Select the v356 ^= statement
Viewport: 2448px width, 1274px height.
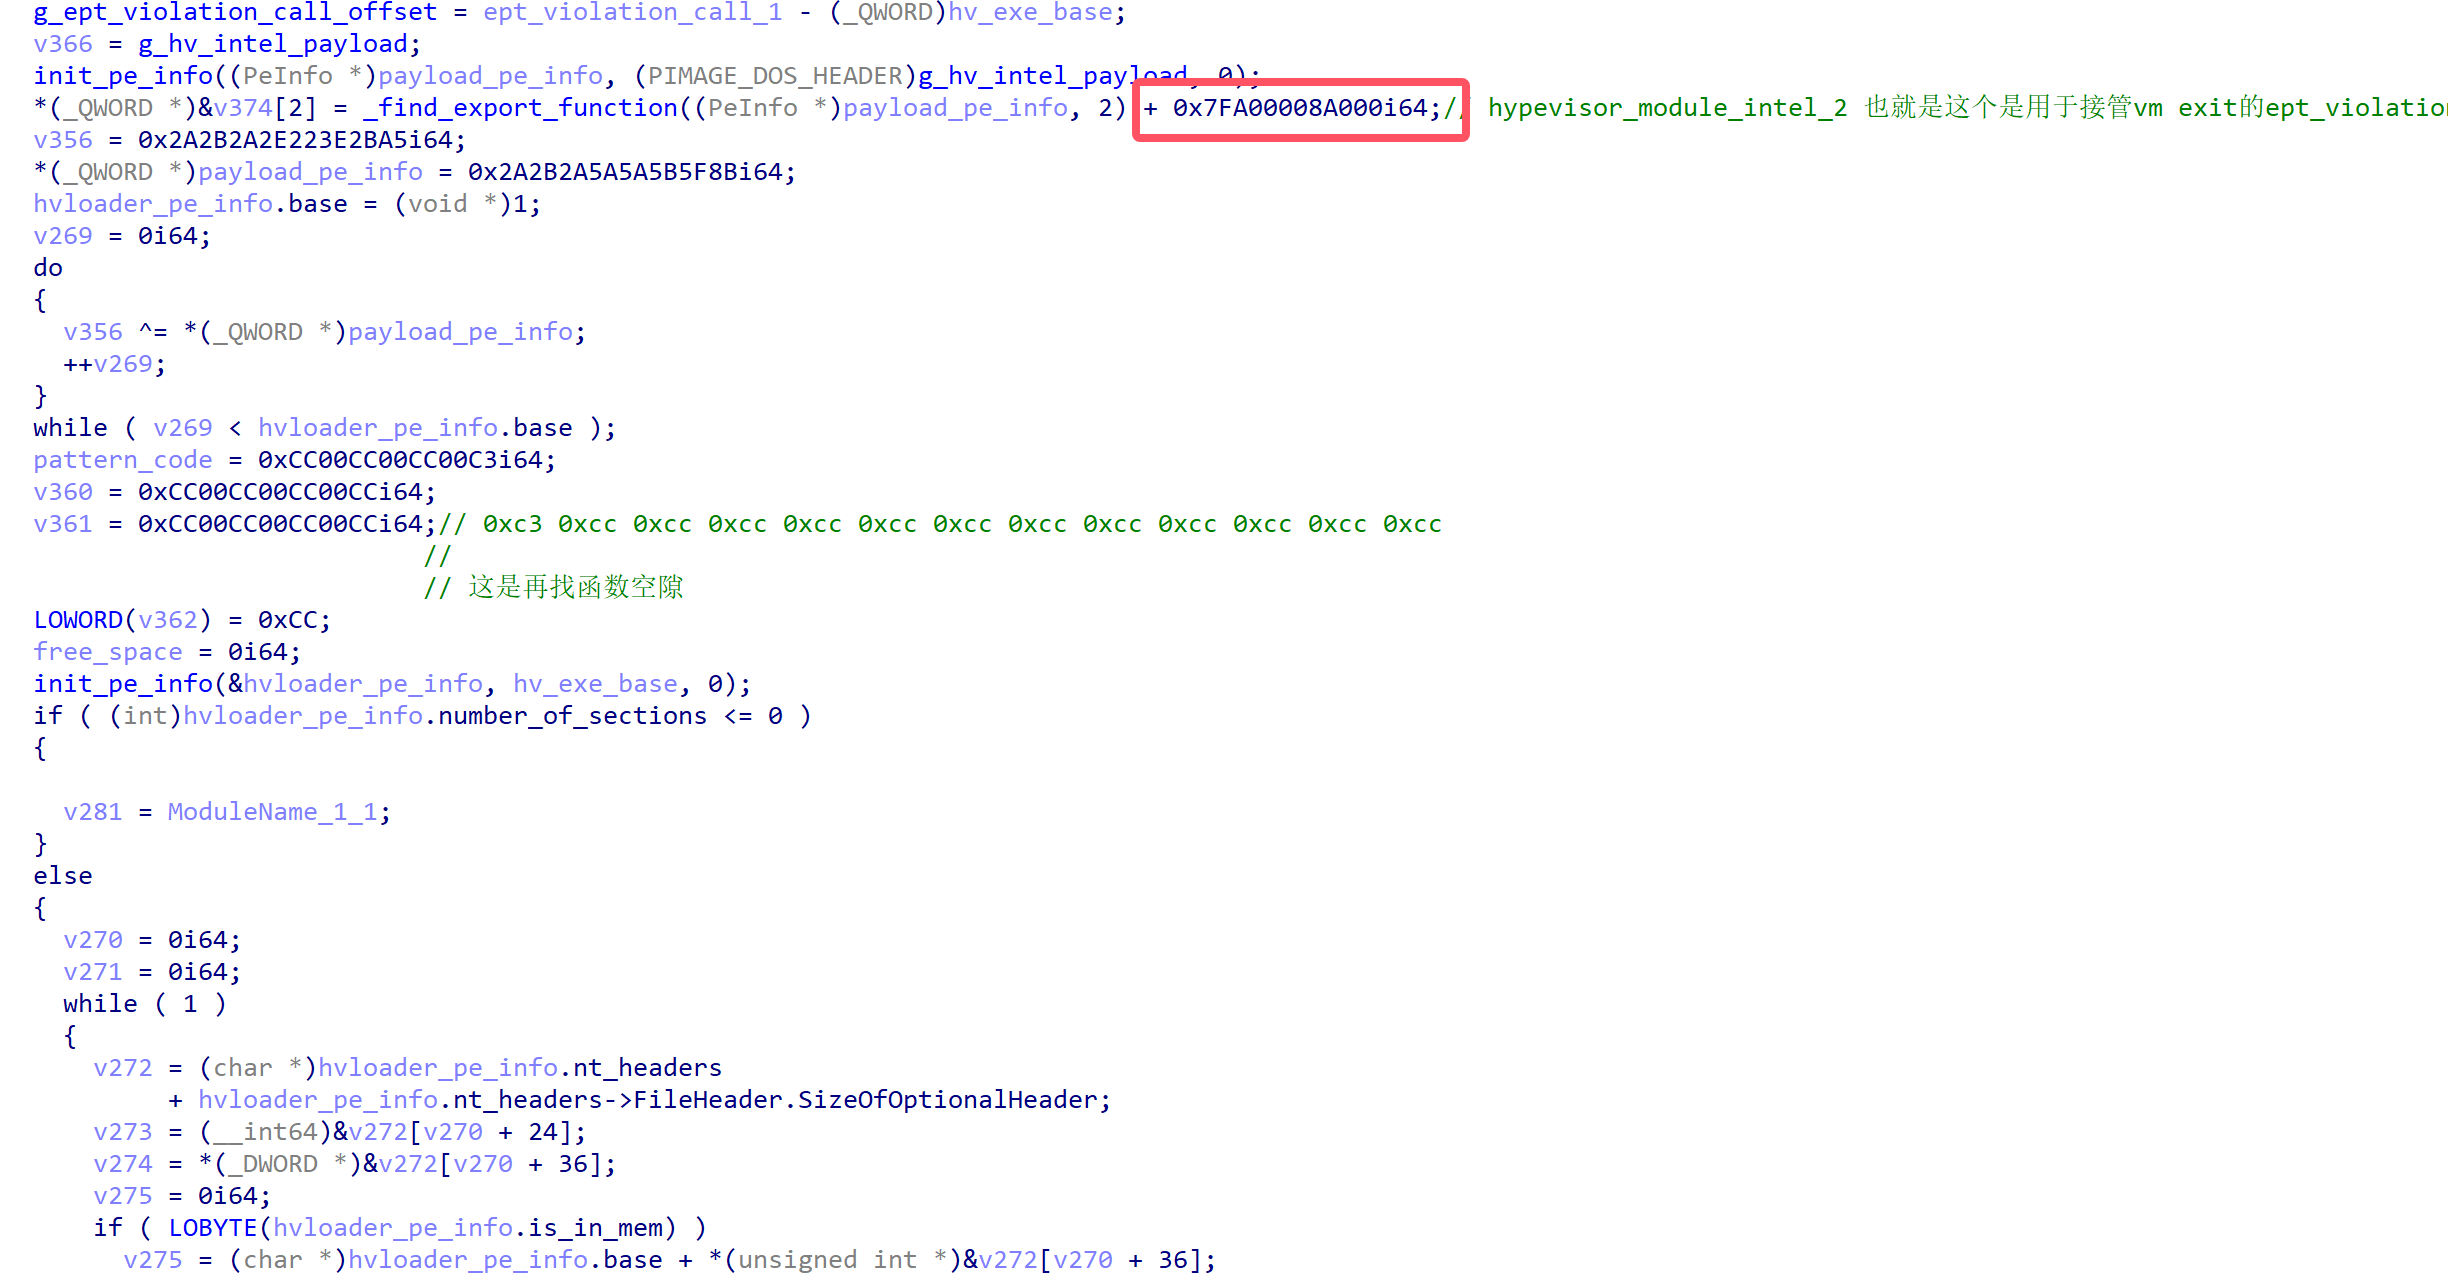coord(325,332)
